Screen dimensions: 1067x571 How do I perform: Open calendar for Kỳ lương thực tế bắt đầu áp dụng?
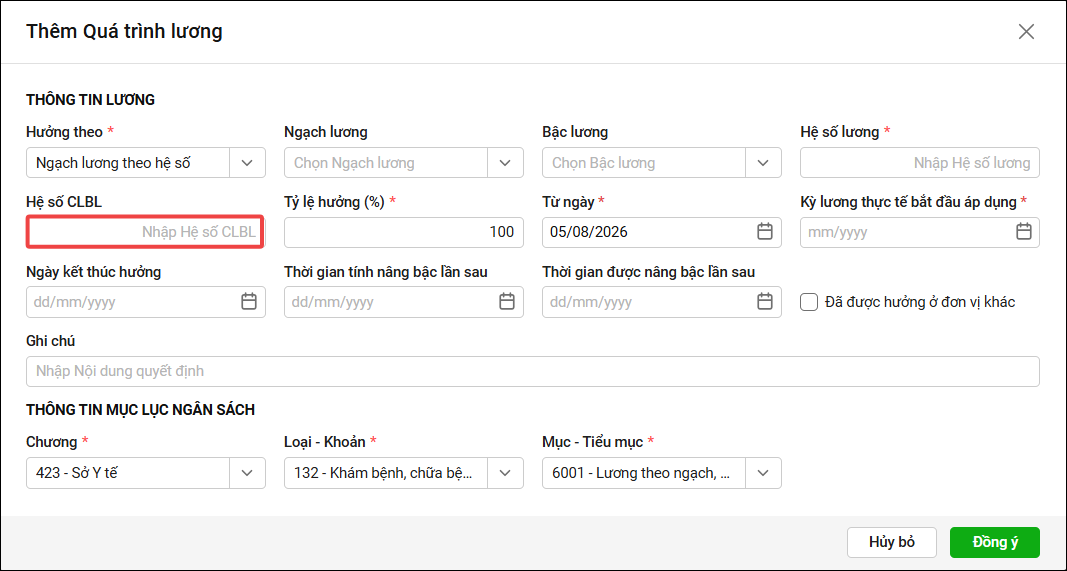(x=1023, y=232)
